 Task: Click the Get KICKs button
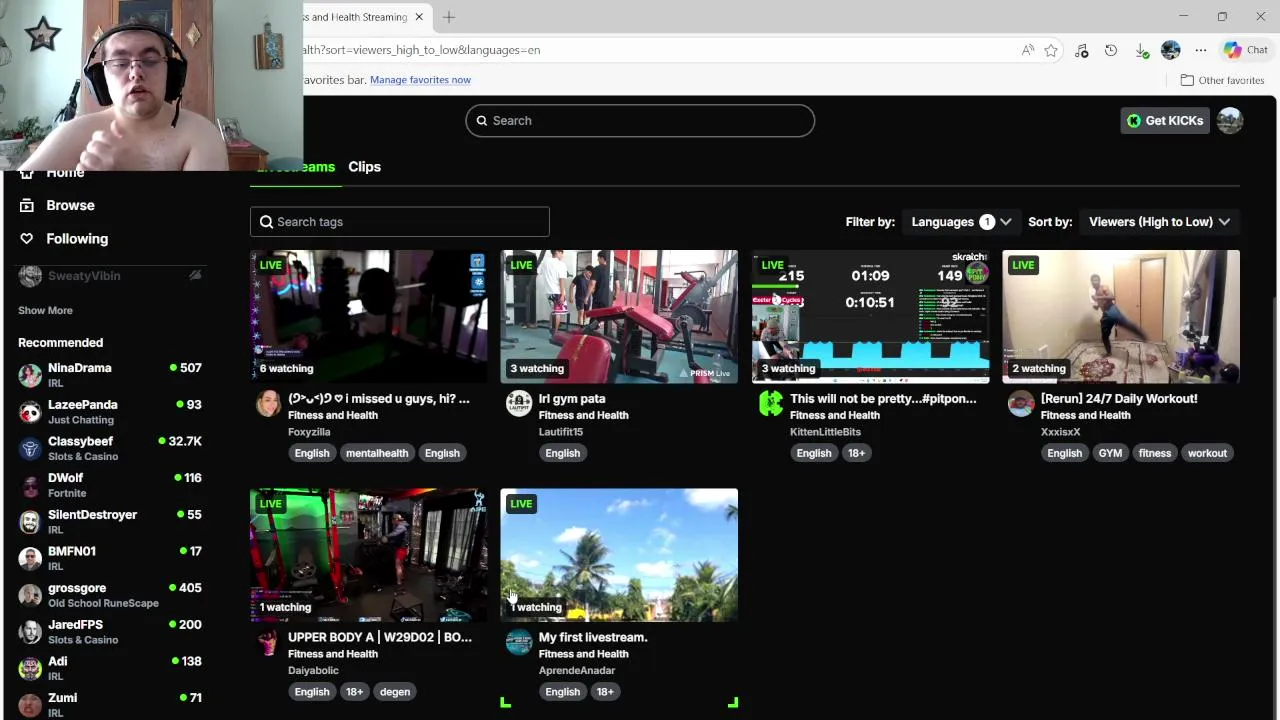pos(1165,120)
